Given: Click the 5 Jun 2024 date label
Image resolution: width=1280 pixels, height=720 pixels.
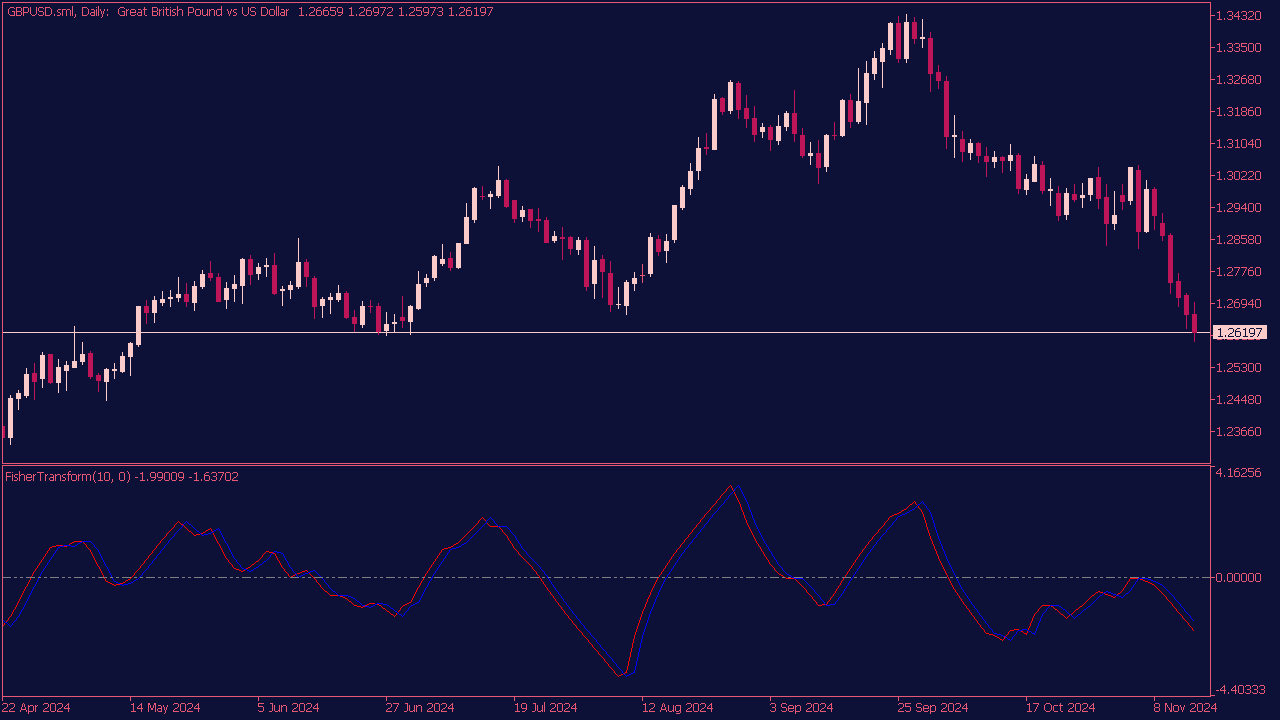Looking at the screenshot, I should tap(288, 708).
